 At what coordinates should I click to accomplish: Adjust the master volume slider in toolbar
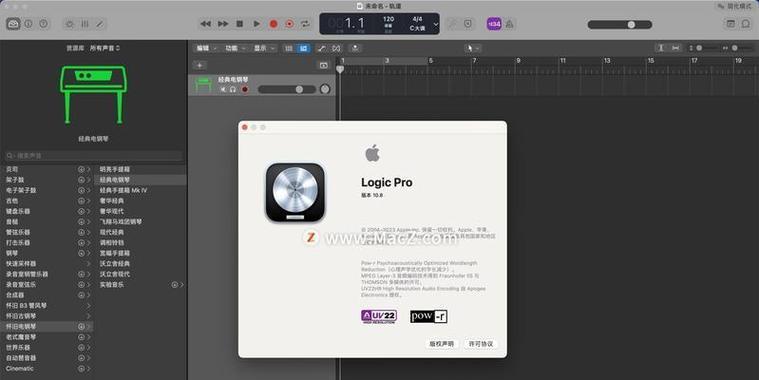click(x=620, y=24)
